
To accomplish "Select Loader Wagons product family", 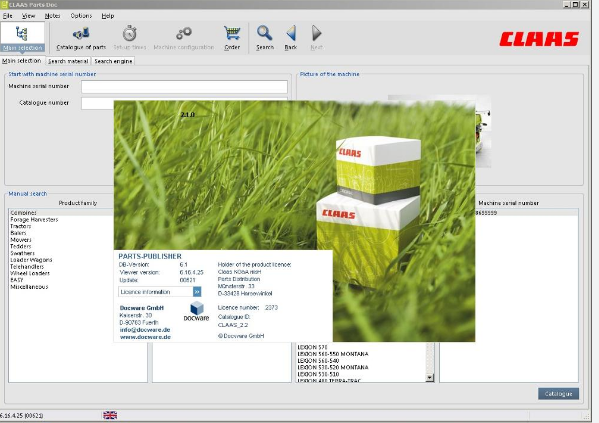I will (x=31, y=260).
